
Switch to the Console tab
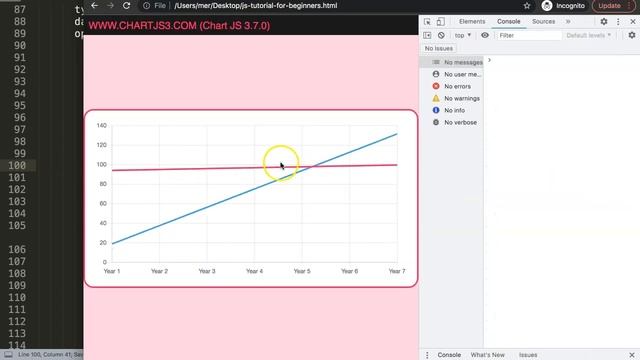click(x=509, y=22)
